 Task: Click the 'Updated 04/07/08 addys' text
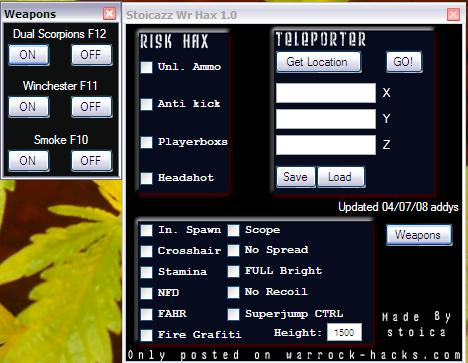398,207
